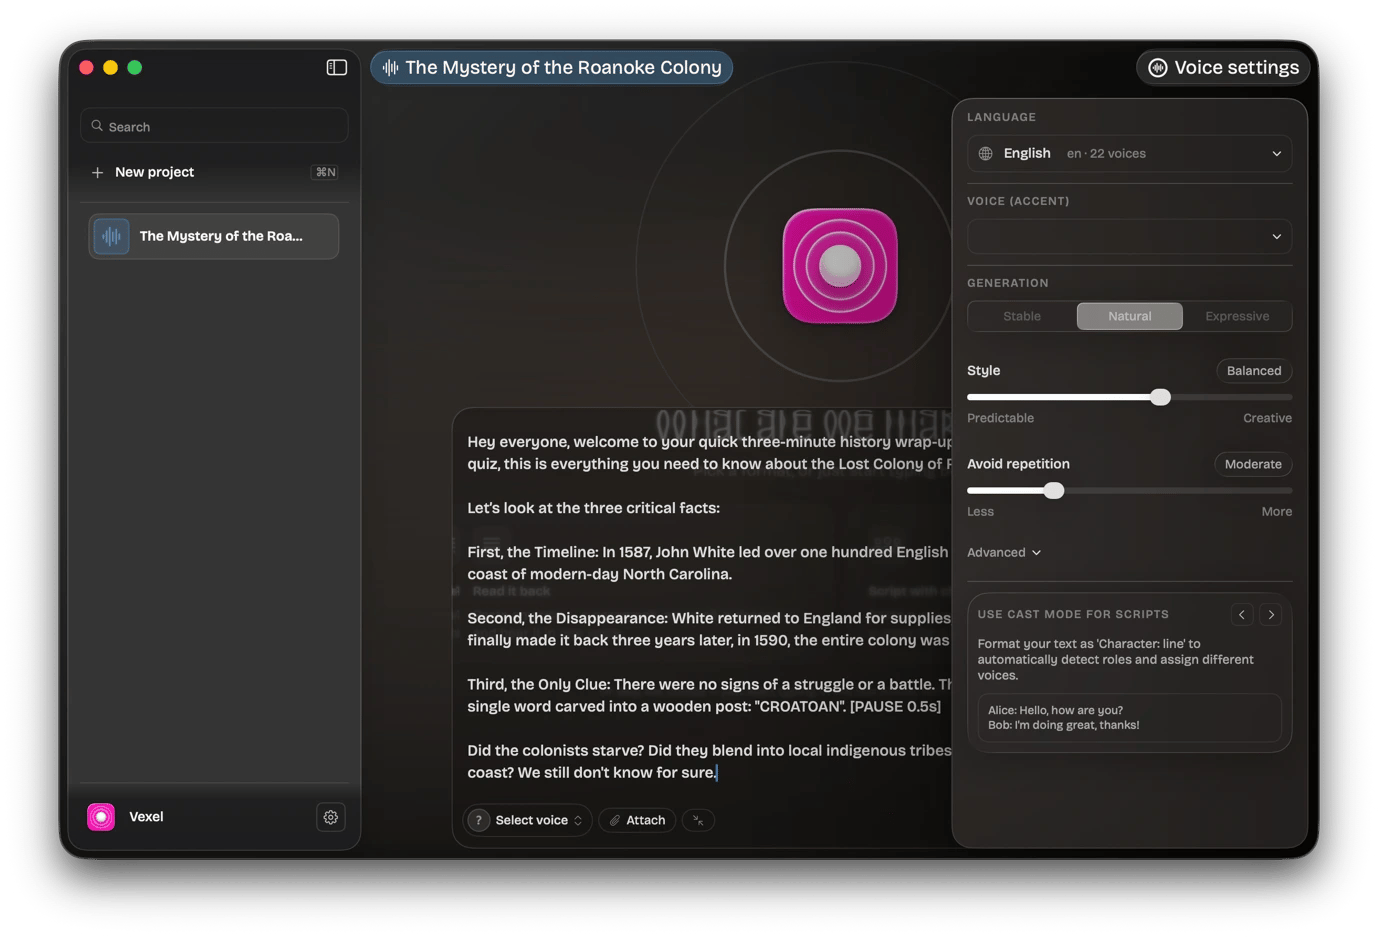The height and width of the screenshot is (937, 1378).
Task: Click the ⌘N shortcut badge
Action: (x=326, y=172)
